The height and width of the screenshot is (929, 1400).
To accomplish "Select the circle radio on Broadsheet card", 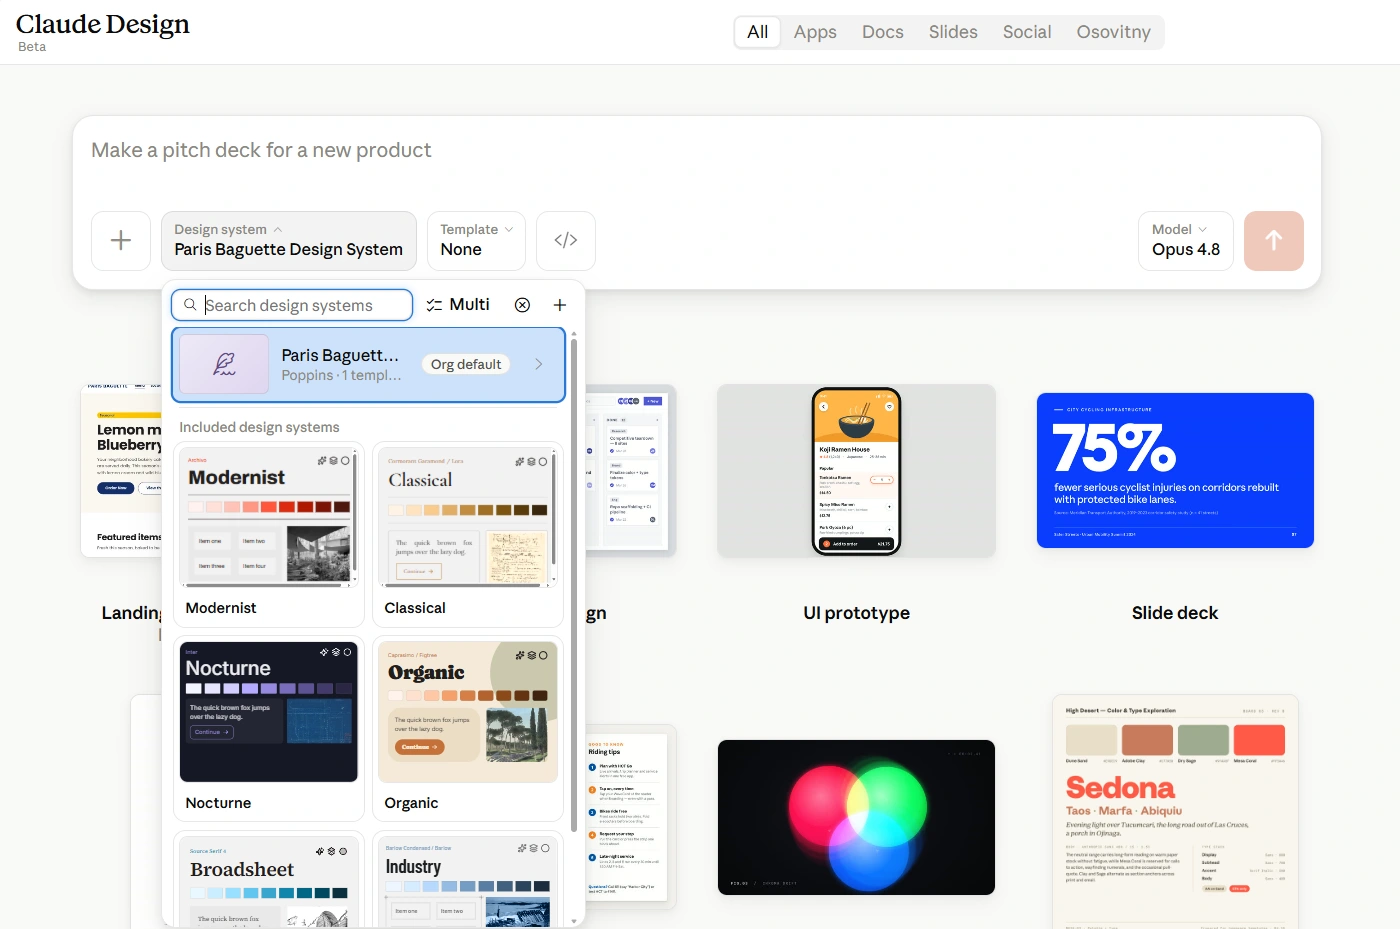I will (x=343, y=851).
